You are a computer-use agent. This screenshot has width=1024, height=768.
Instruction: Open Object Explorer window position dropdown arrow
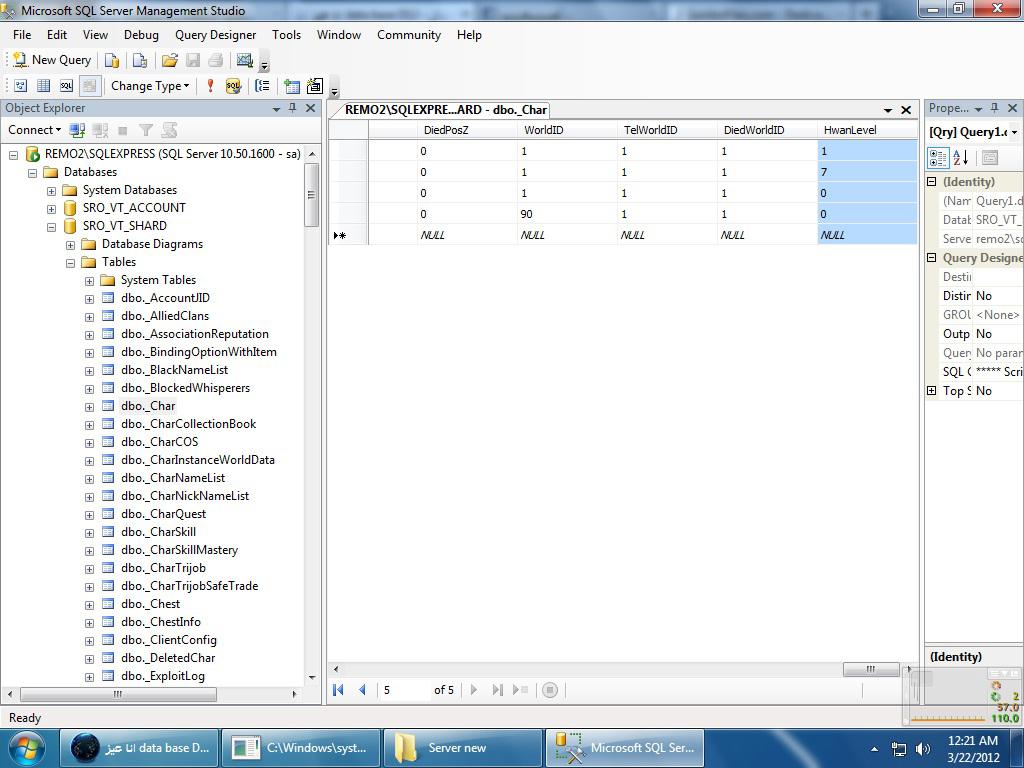coord(276,108)
